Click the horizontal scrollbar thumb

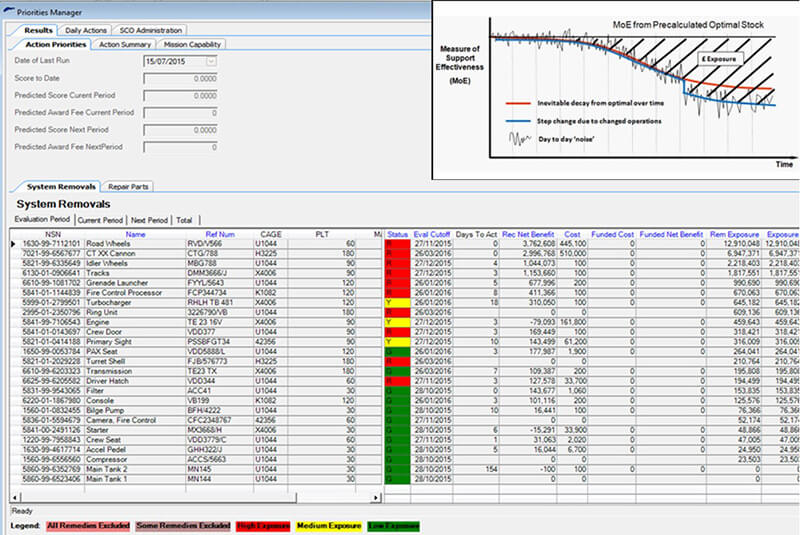158,497
